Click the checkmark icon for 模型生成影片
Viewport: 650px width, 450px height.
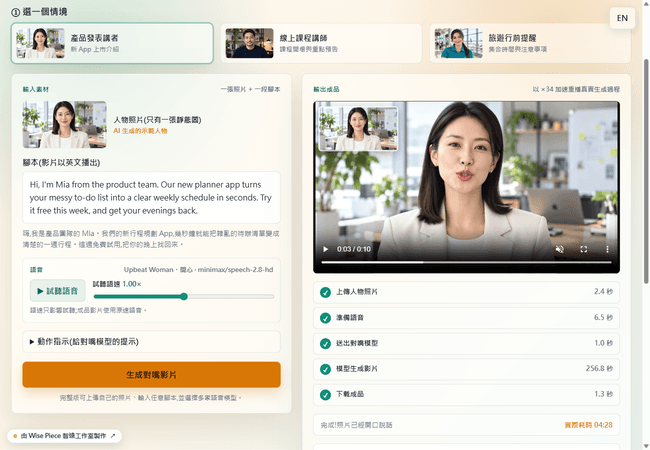point(325,369)
